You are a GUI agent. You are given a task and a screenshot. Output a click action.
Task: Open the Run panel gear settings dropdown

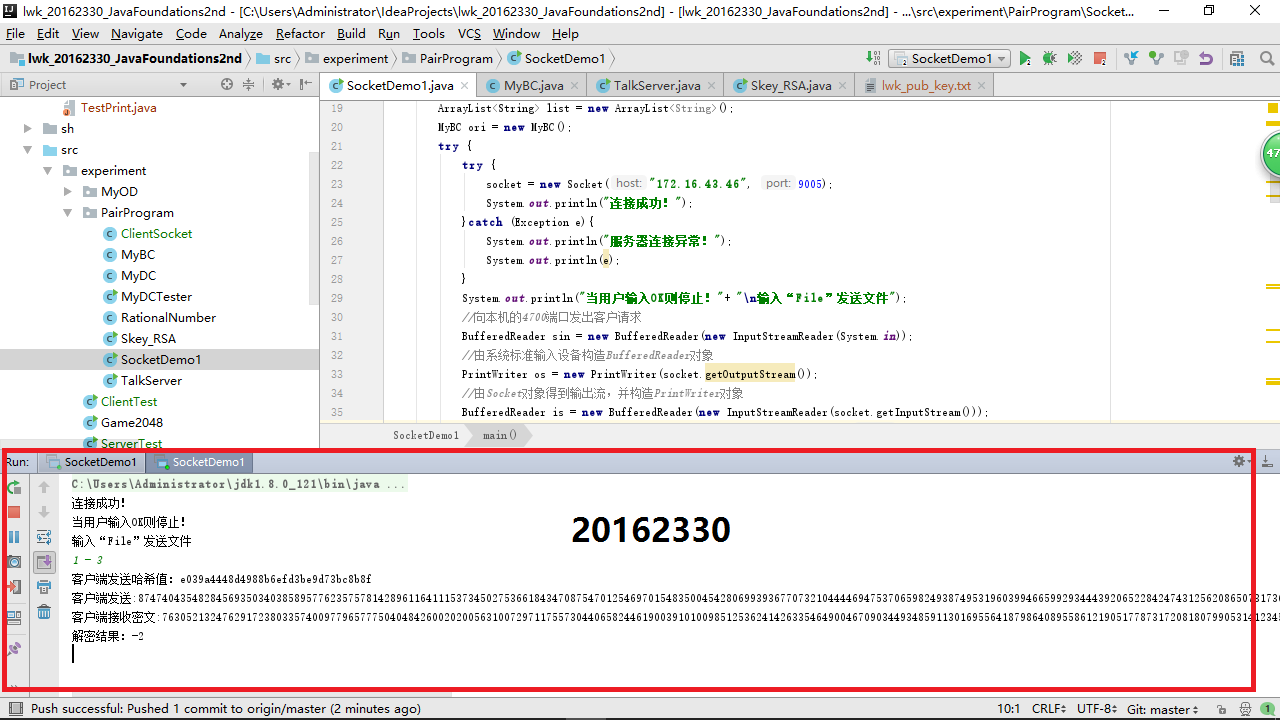coord(1241,462)
